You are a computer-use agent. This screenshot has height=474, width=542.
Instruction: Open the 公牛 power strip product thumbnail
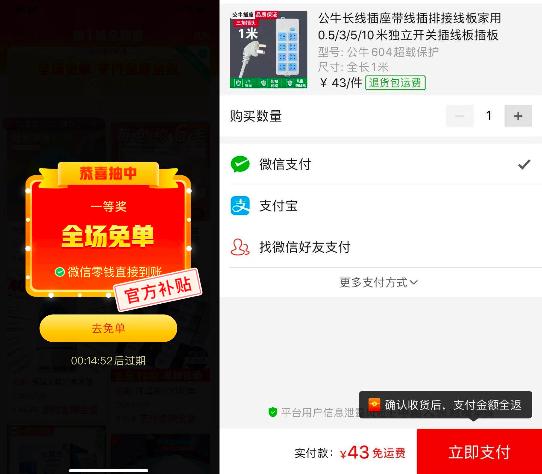click(269, 49)
